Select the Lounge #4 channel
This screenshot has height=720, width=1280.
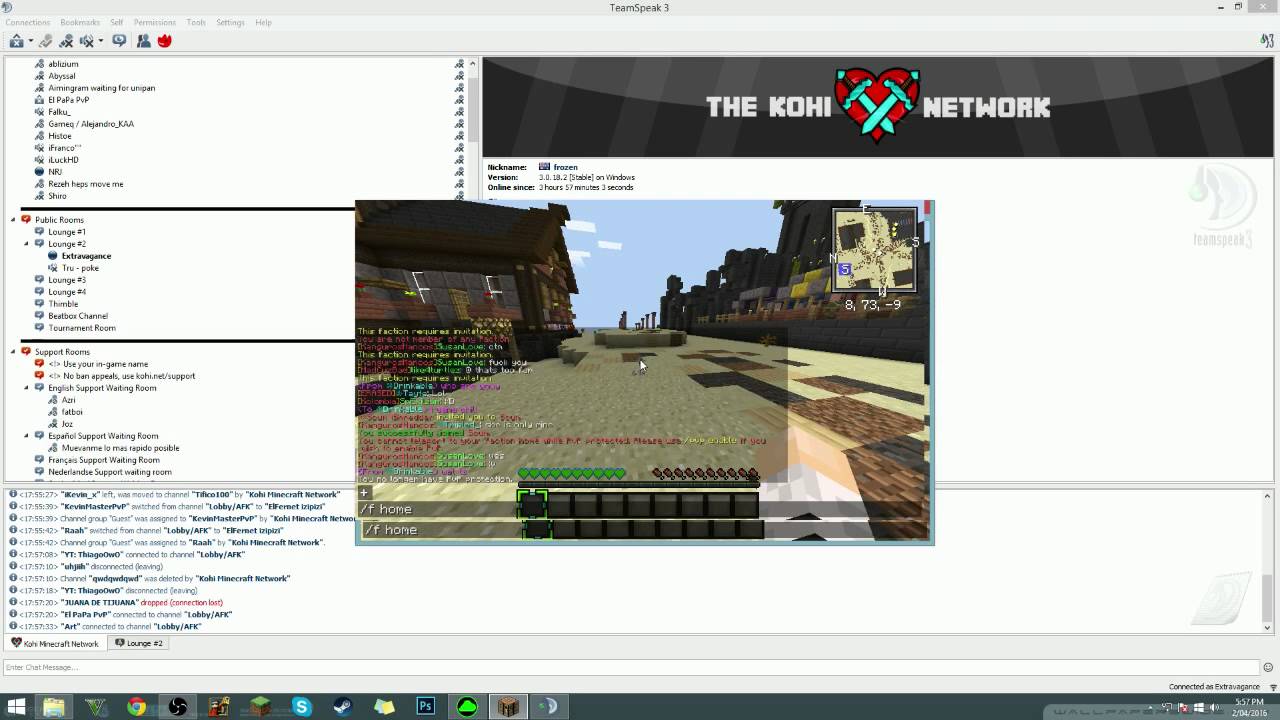click(67, 292)
